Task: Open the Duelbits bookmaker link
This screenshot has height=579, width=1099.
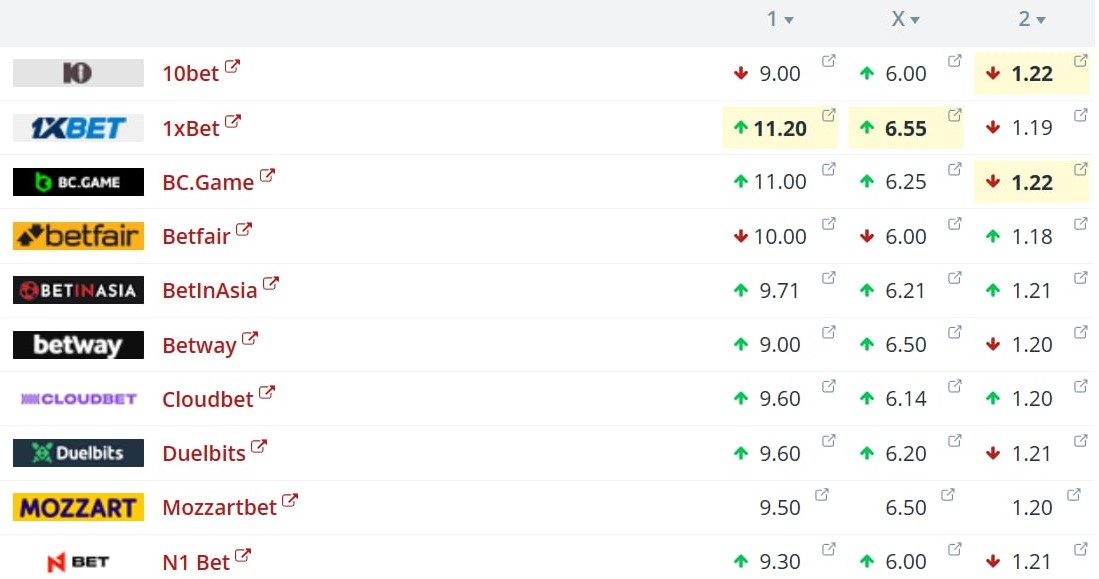Action: click(204, 454)
